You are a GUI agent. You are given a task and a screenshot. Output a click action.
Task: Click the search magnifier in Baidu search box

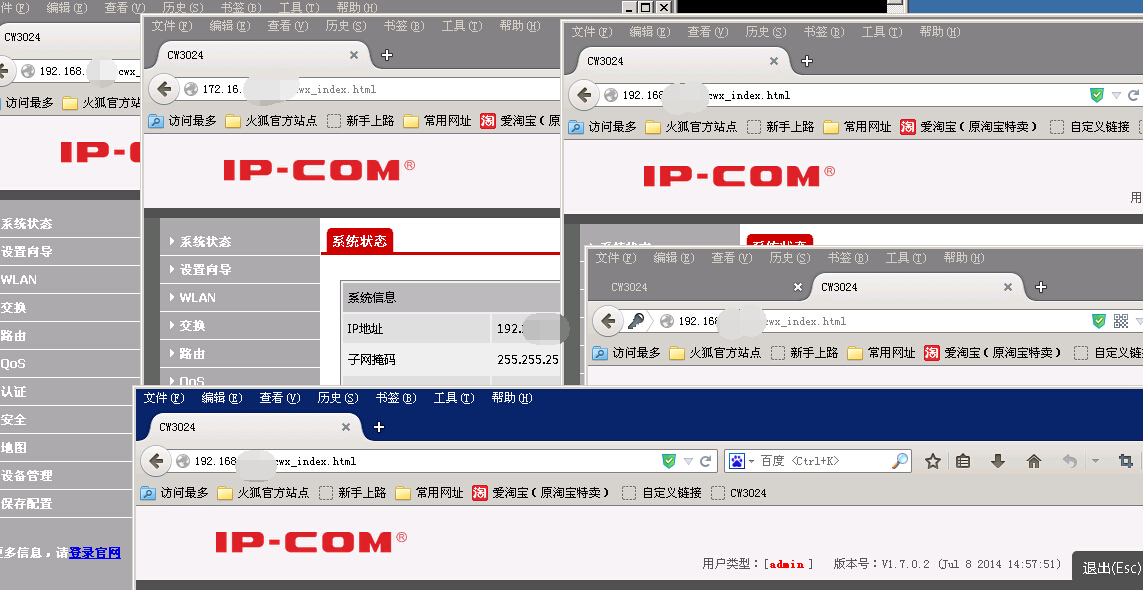[x=900, y=461]
